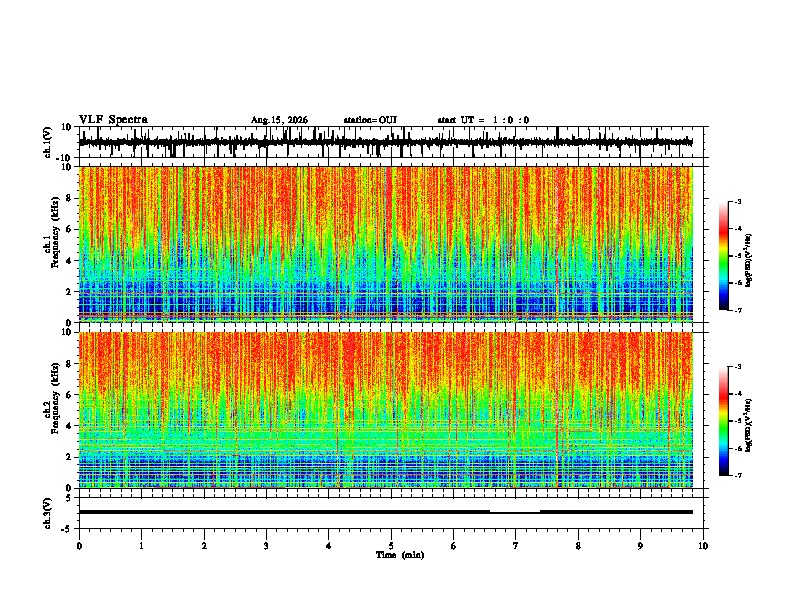Click the "1" tick label on time axis

click(141, 546)
